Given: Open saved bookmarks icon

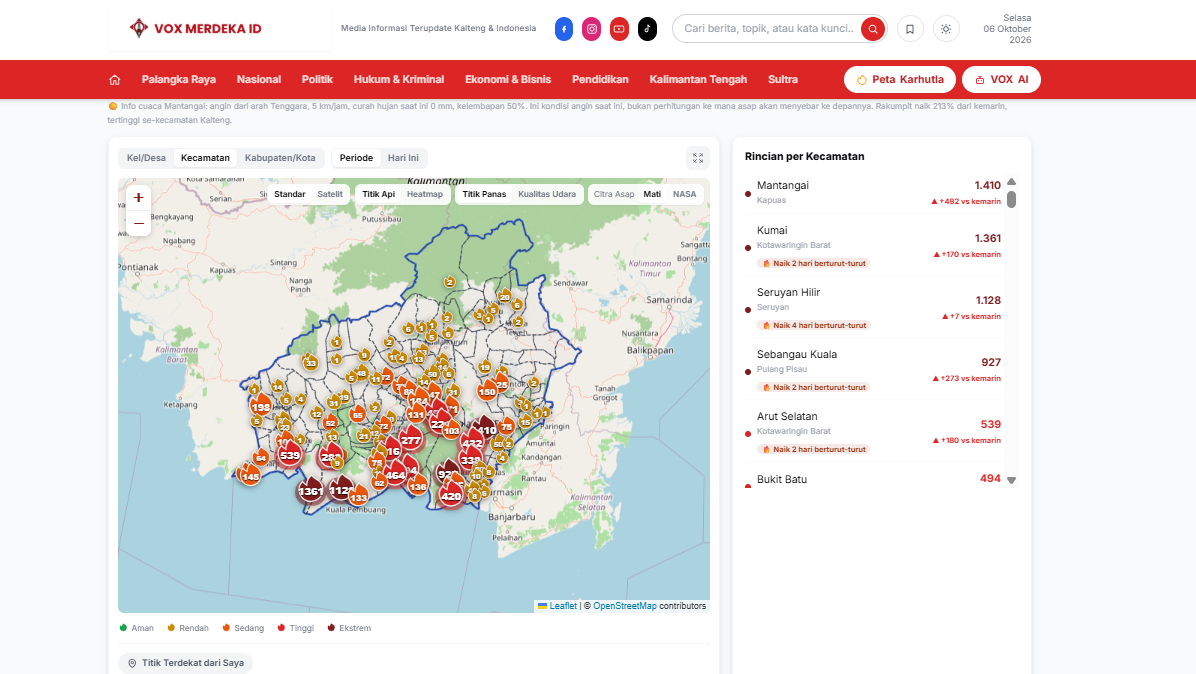Looking at the screenshot, I should (910, 29).
